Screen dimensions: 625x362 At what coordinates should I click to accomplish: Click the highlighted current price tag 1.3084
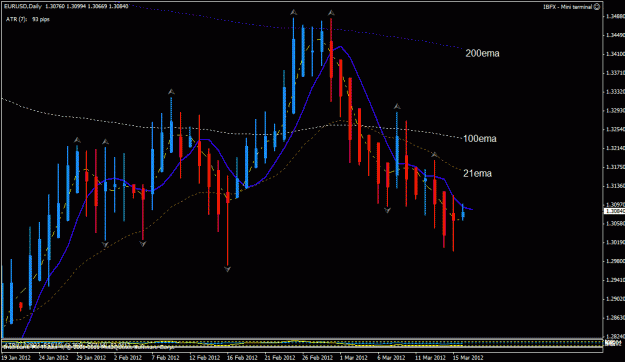(x=614, y=211)
